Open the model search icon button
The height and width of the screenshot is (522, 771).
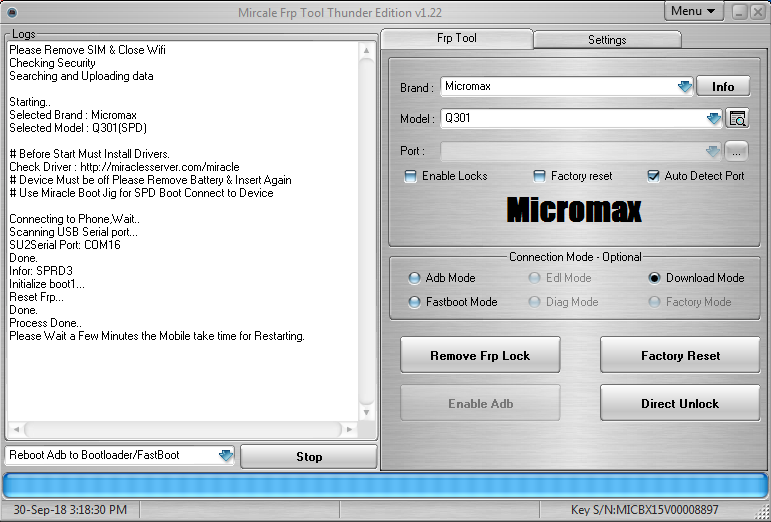[x=737, y=118]
